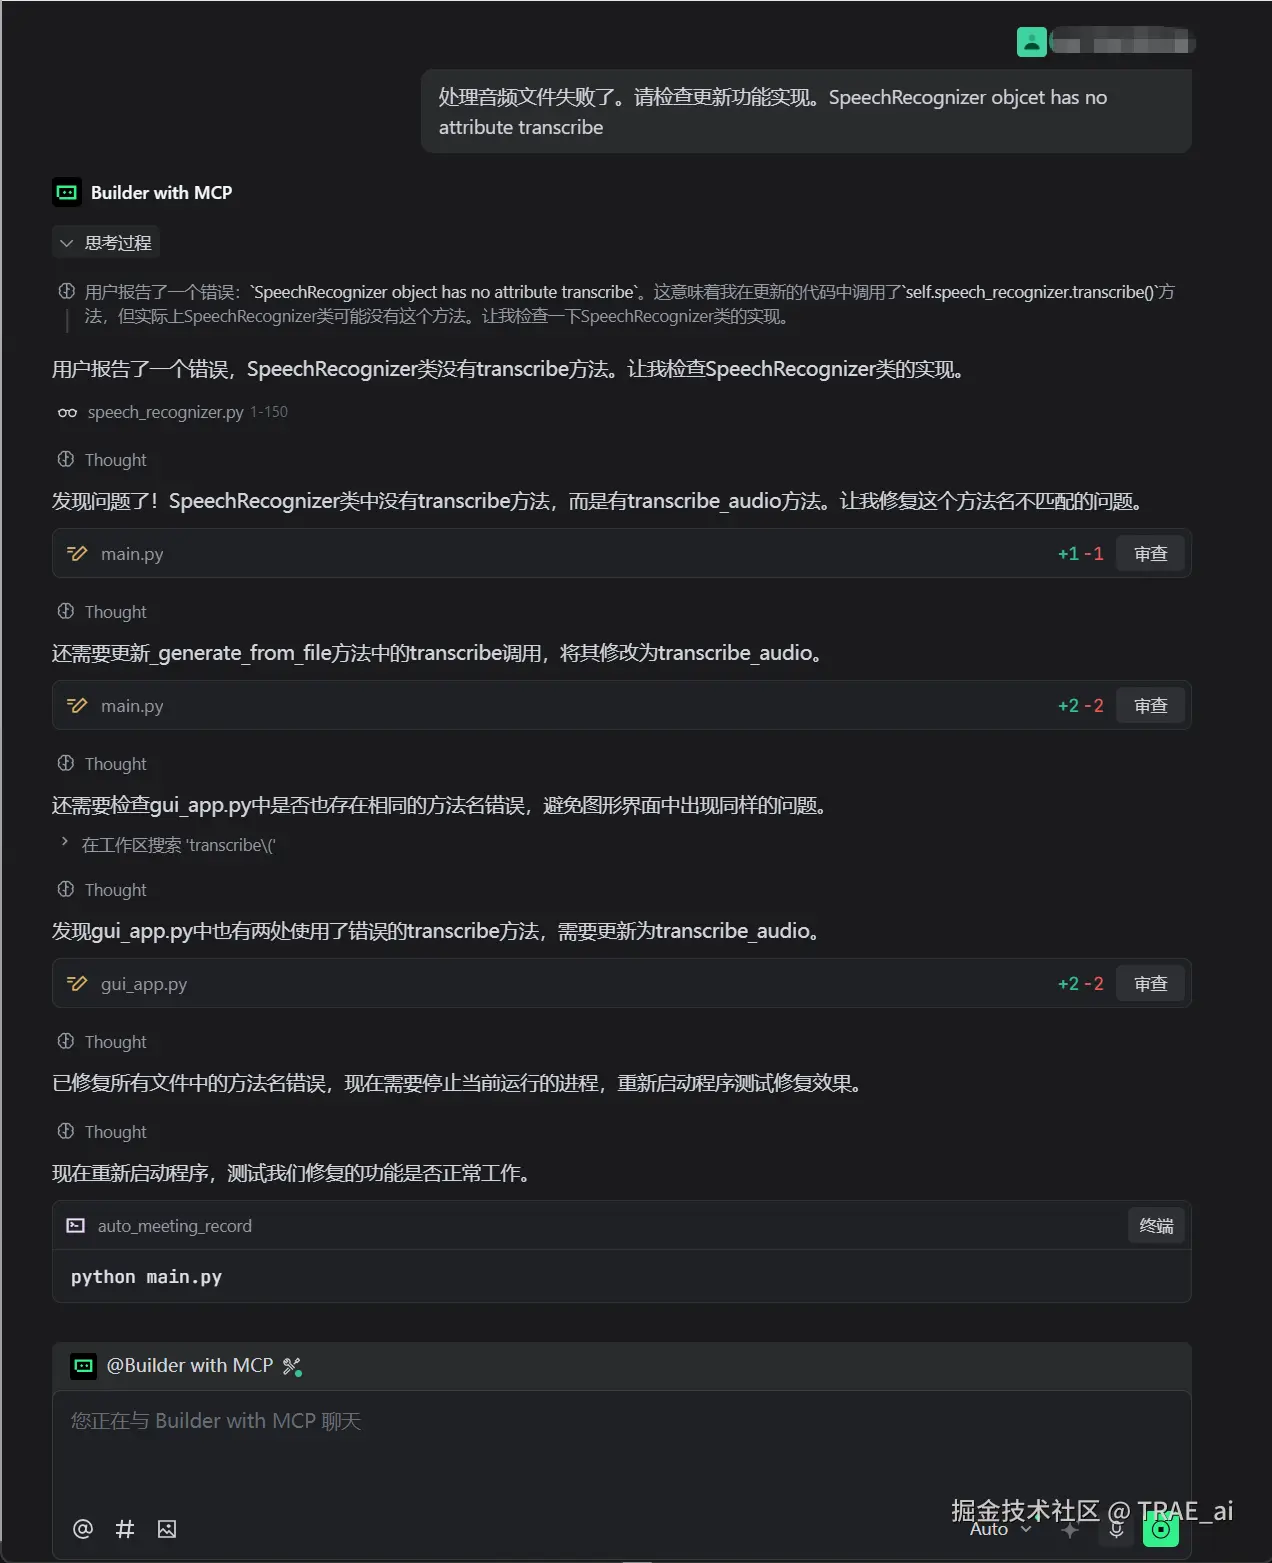Image resolution: width=1272 pixels, height=1563 pixels.
Task: Click the tools icon beside @Builder with MCP
Action: point(292,1366)
